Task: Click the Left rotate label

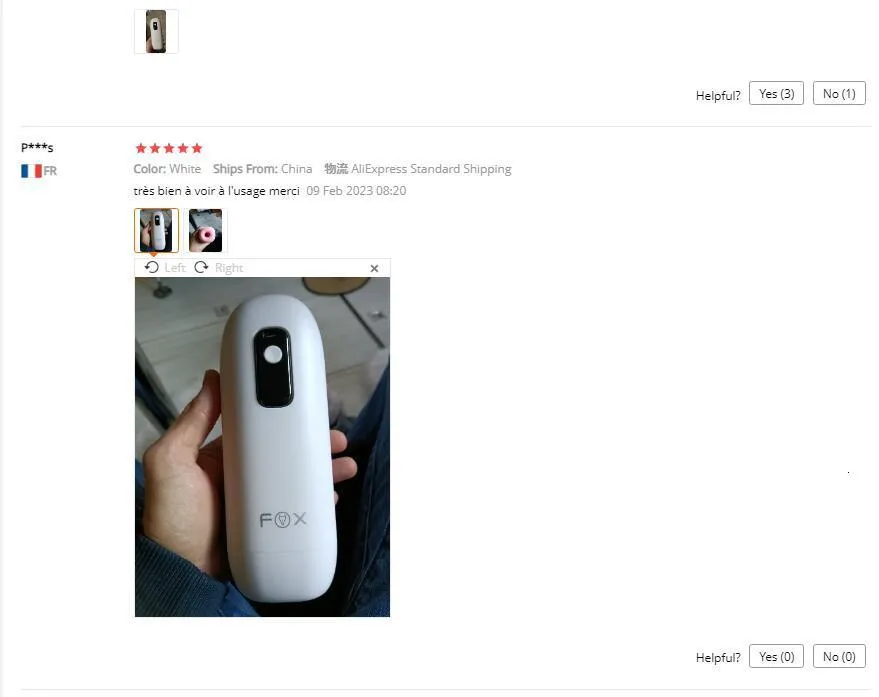Action: tap(175, 268)
